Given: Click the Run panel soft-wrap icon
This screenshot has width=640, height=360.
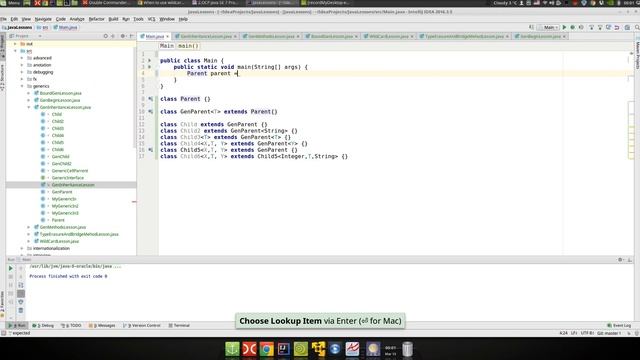Looking at the screenshot, I should (21, 285).
